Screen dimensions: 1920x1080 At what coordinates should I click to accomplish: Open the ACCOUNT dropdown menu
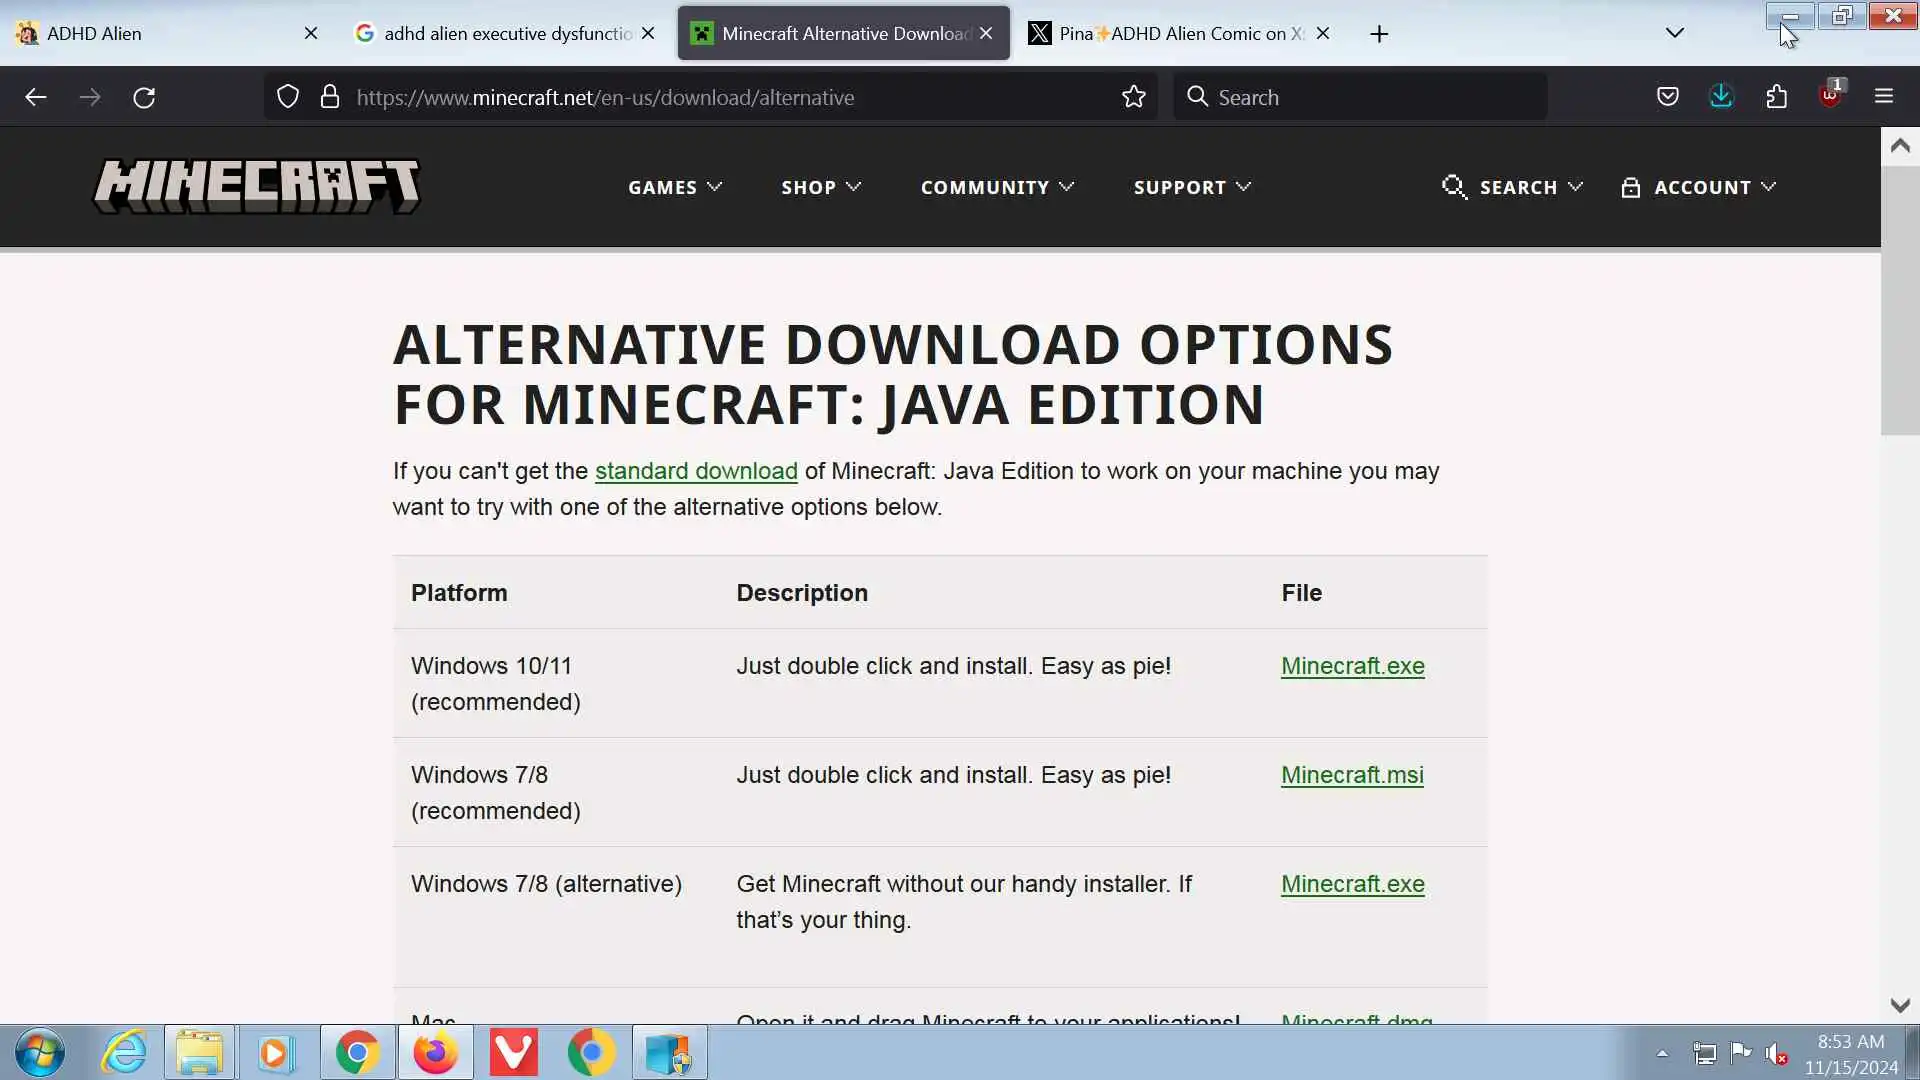coord(1699,187)
